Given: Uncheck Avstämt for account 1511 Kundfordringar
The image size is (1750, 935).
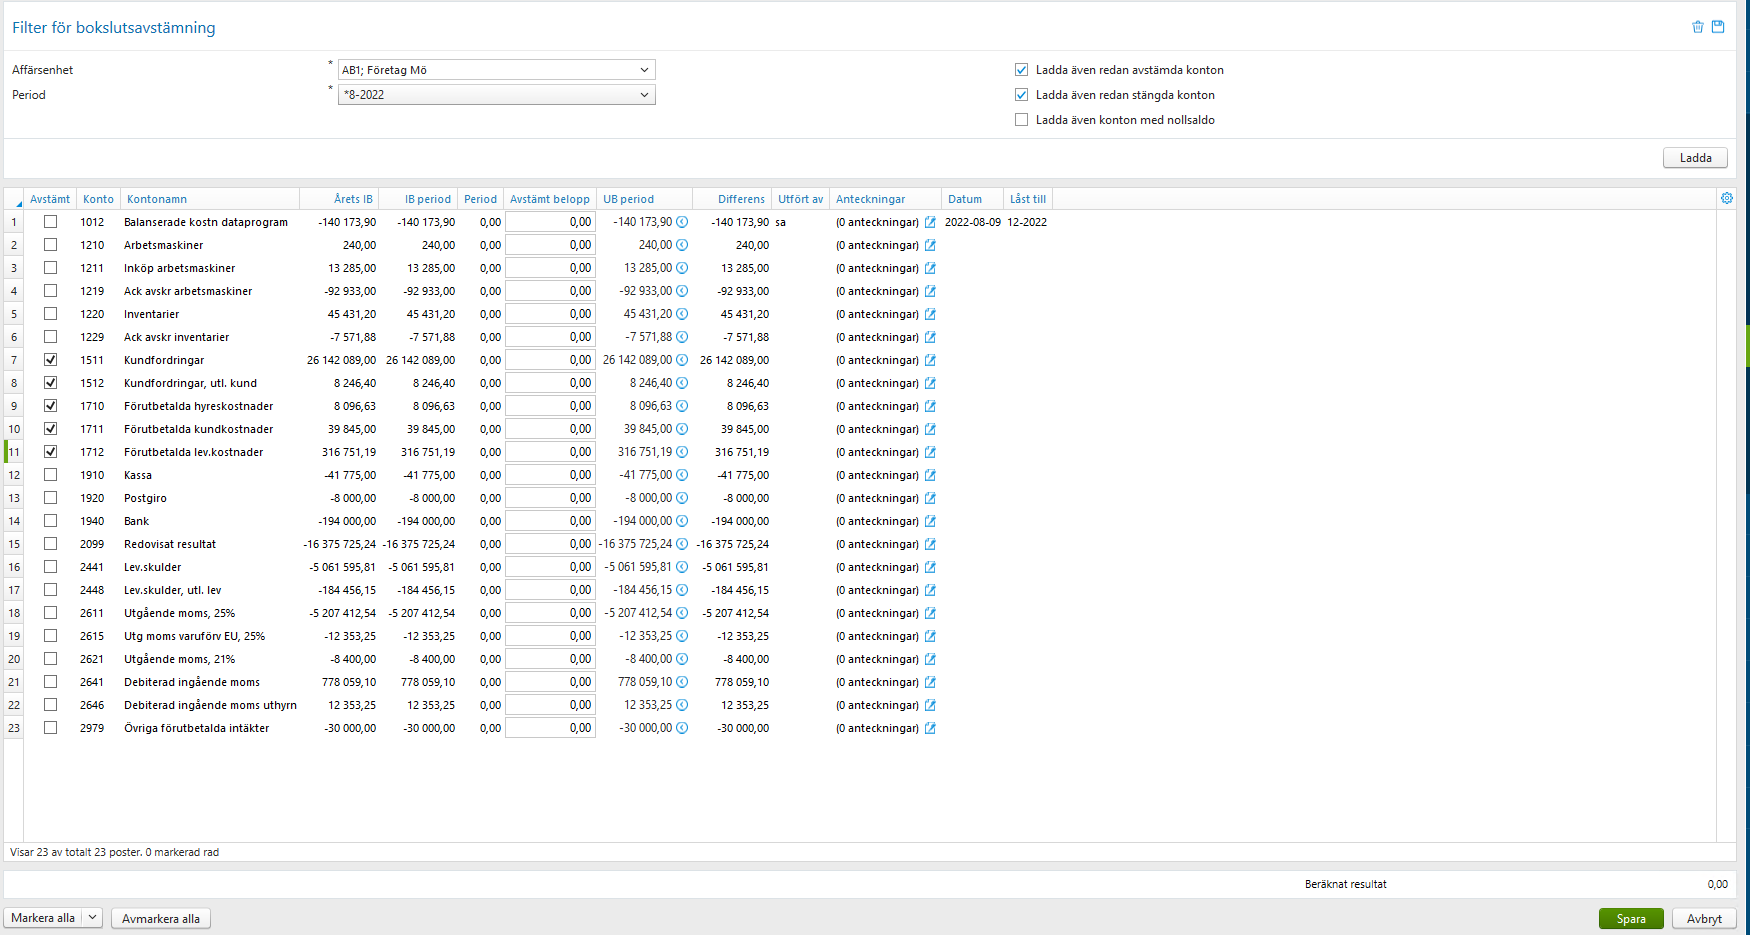Looking at the screenshot, I should [50, 360].
